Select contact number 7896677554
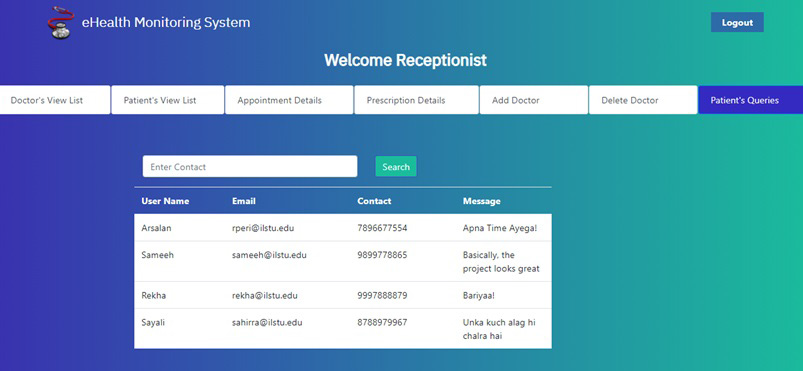The height and width of the screenshot is (371, 803). pos(383,228)
